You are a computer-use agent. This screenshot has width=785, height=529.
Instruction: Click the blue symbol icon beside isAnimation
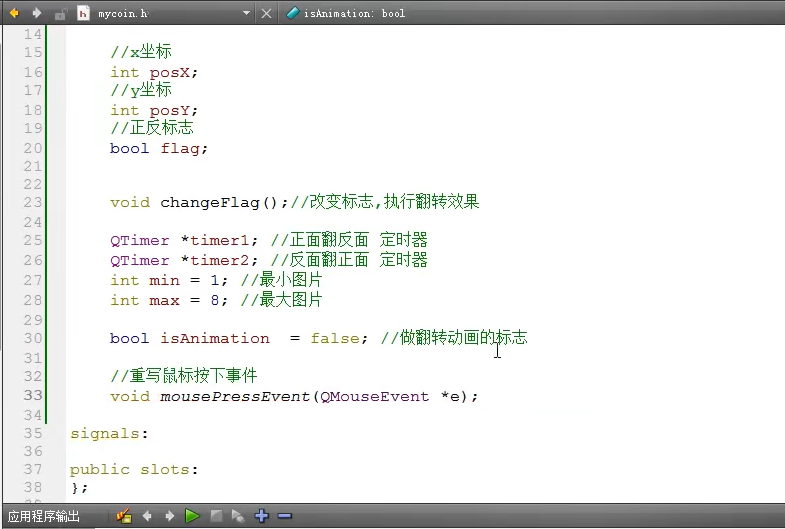coord(292,13)
